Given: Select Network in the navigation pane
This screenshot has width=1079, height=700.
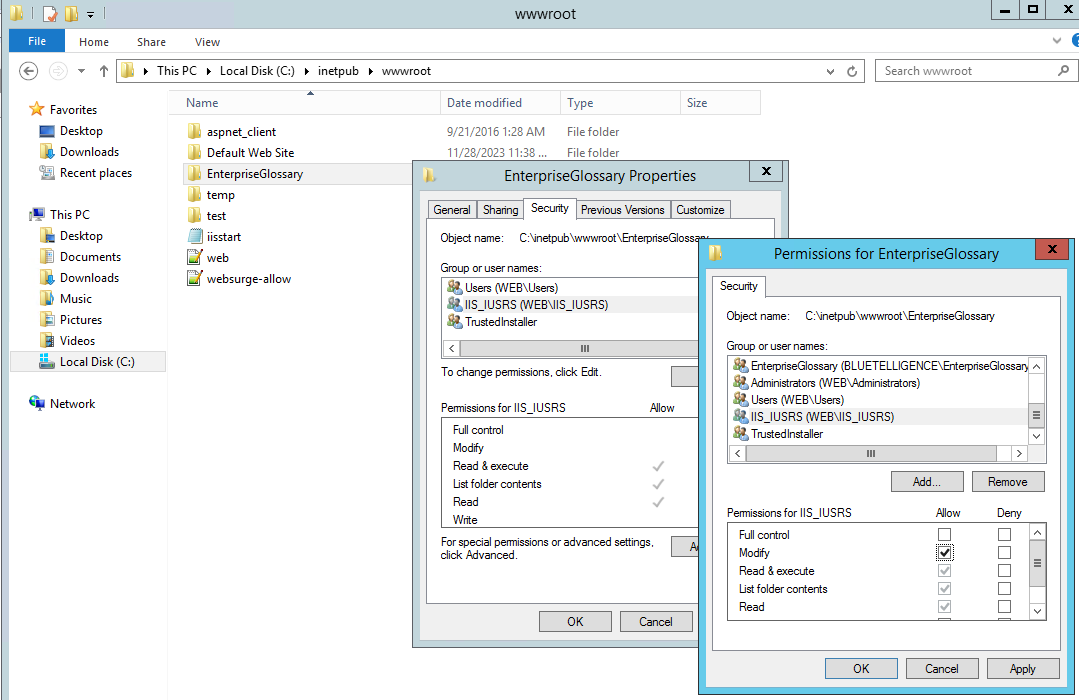Looking at the screenshot, I should 72,404.
